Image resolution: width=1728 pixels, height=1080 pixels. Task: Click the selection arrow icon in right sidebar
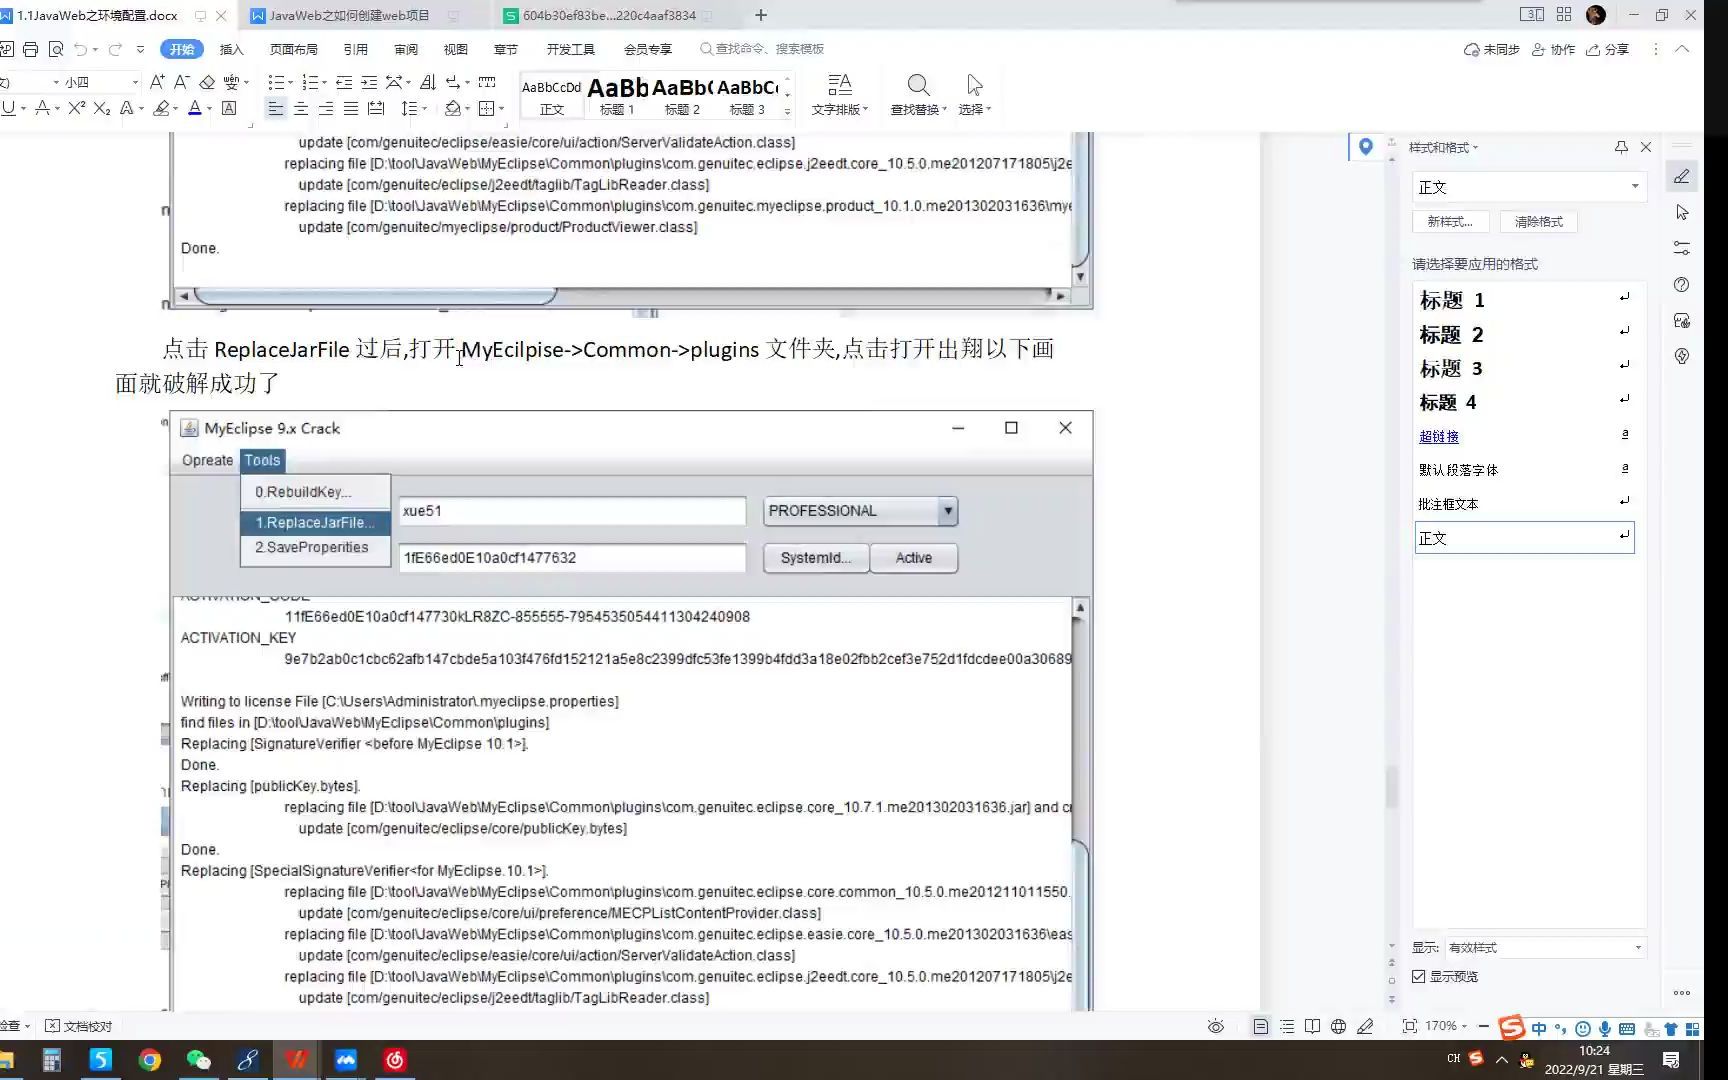(x=1682, y=212)
